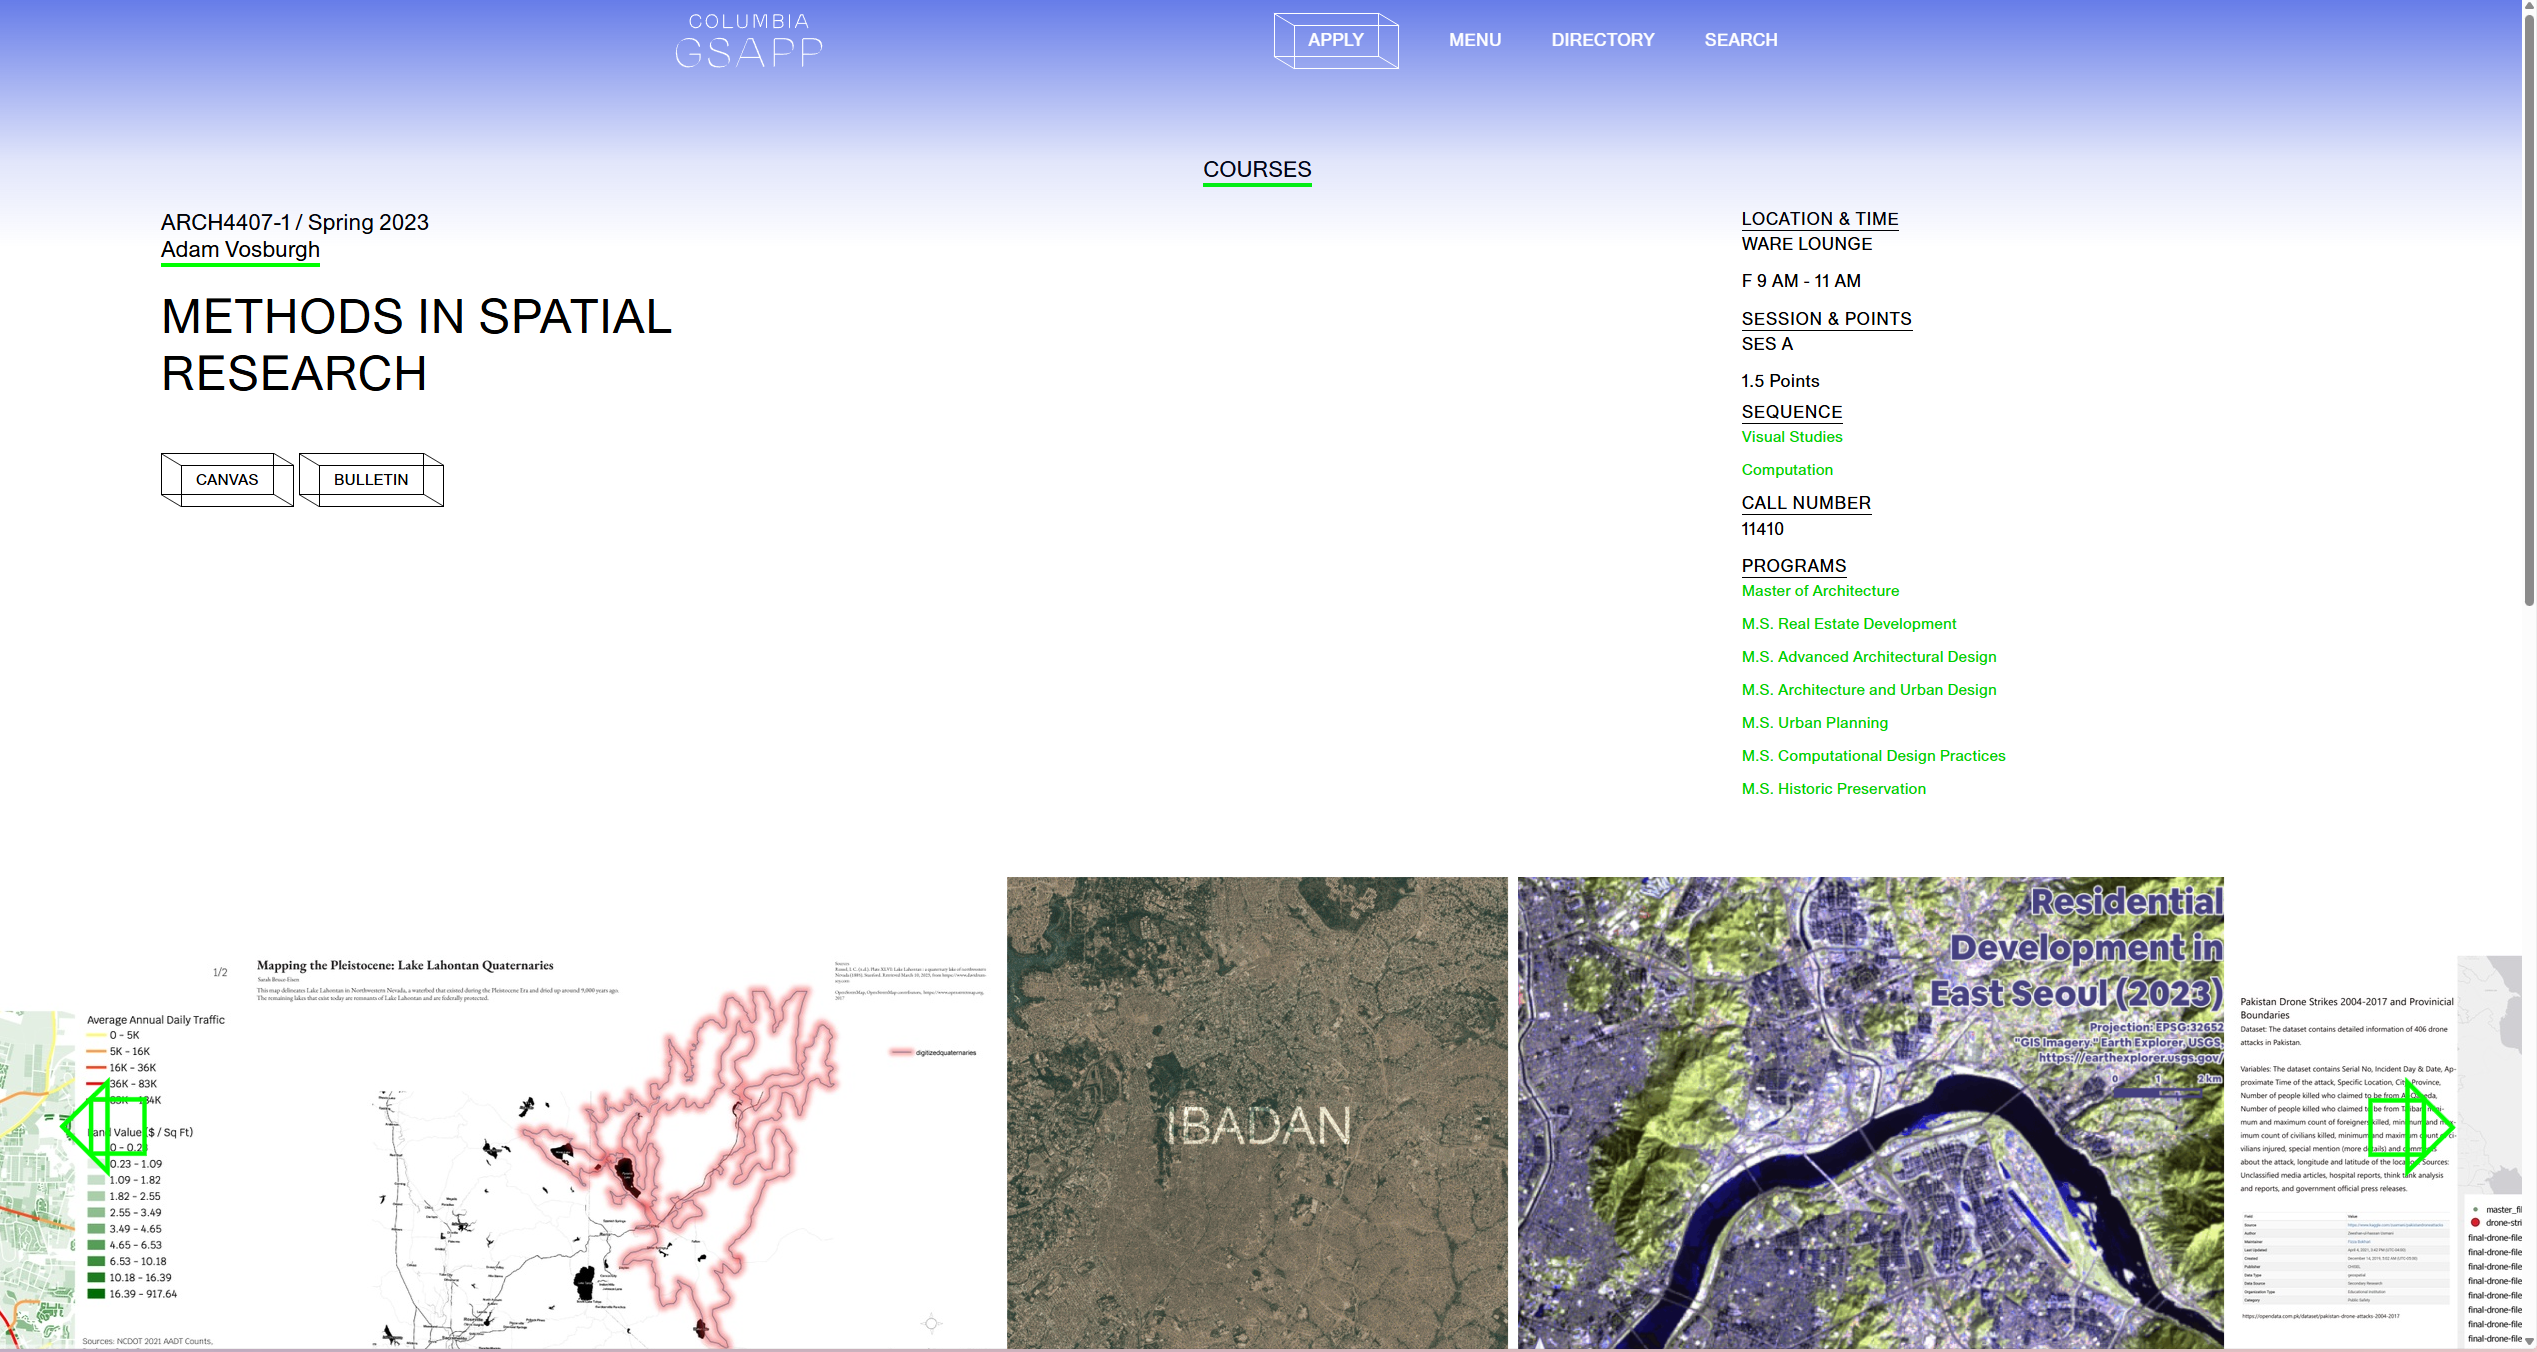Open M.S. Historic Preservation link
2537x1352 pixels.
pyautogui.click(x=1833, y=789)
